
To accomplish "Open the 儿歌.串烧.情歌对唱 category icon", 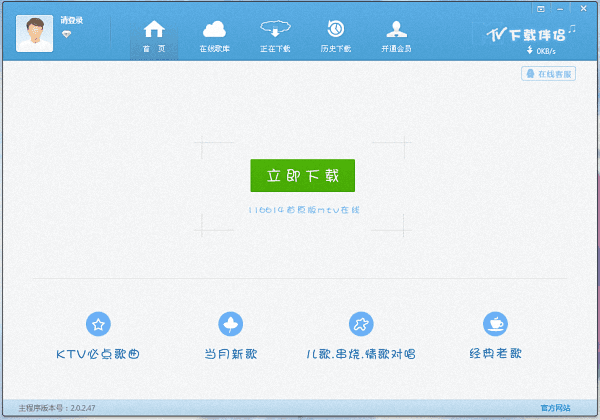I will (x=360, y=323).
